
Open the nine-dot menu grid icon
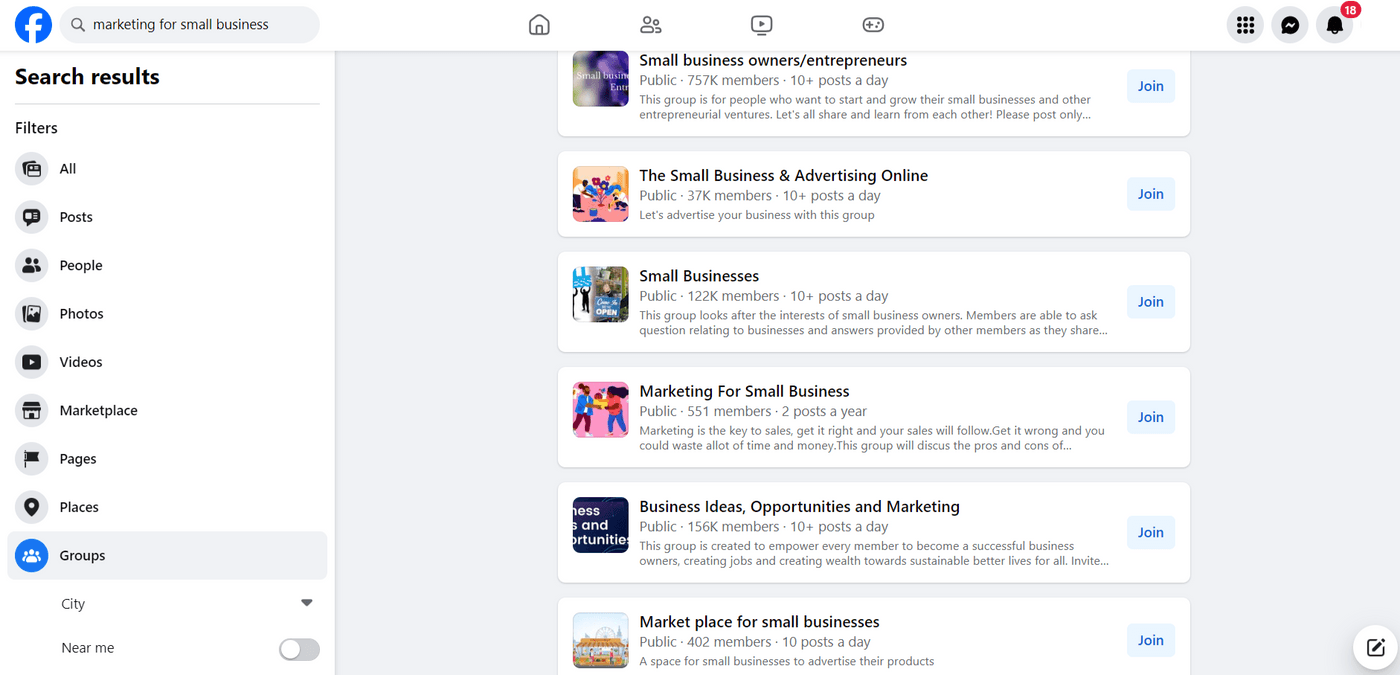click(1245, 25)
